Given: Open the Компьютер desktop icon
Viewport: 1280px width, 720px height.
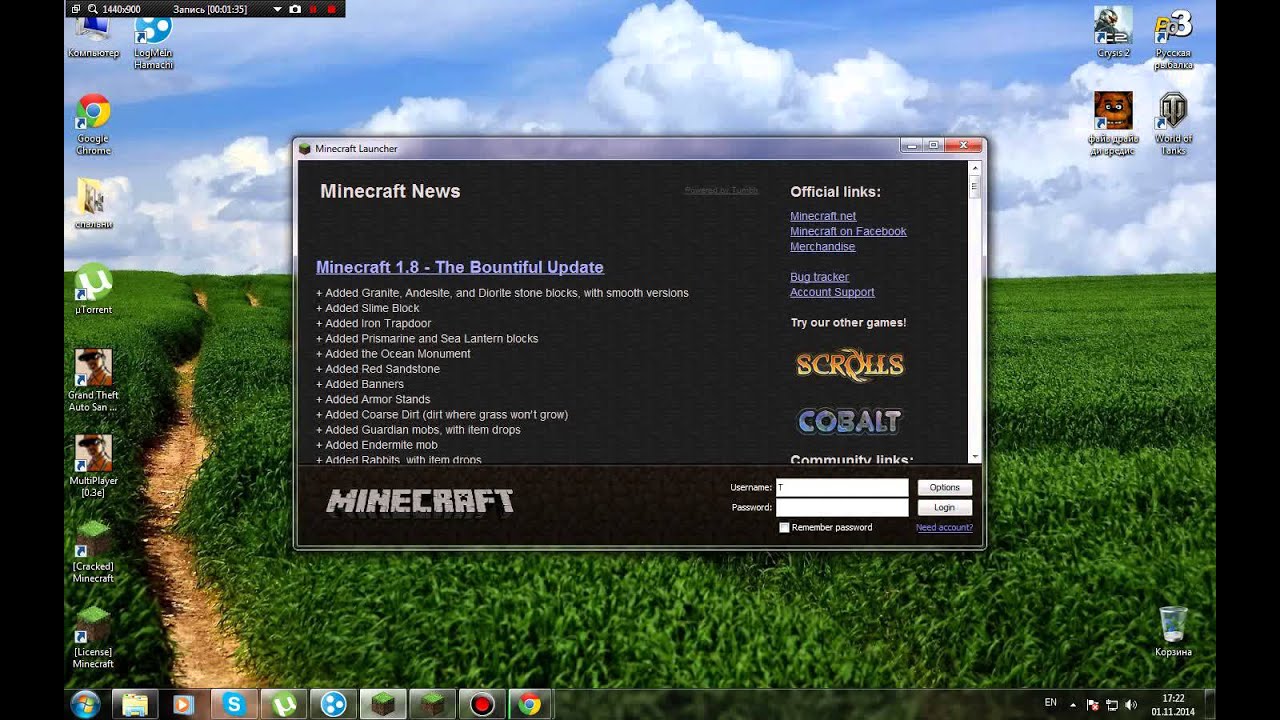Looking at the screenshot, I should coord(93,38).
